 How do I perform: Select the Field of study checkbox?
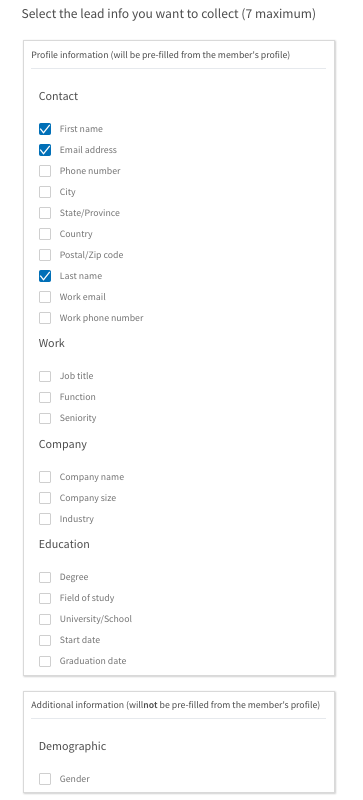pyautogui.click(x=45, y=598)
